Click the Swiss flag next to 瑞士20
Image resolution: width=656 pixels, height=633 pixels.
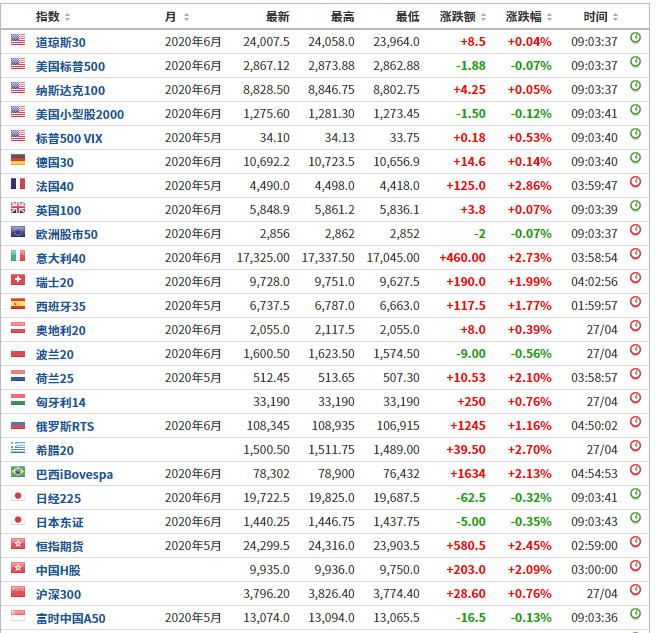[18, 279]
